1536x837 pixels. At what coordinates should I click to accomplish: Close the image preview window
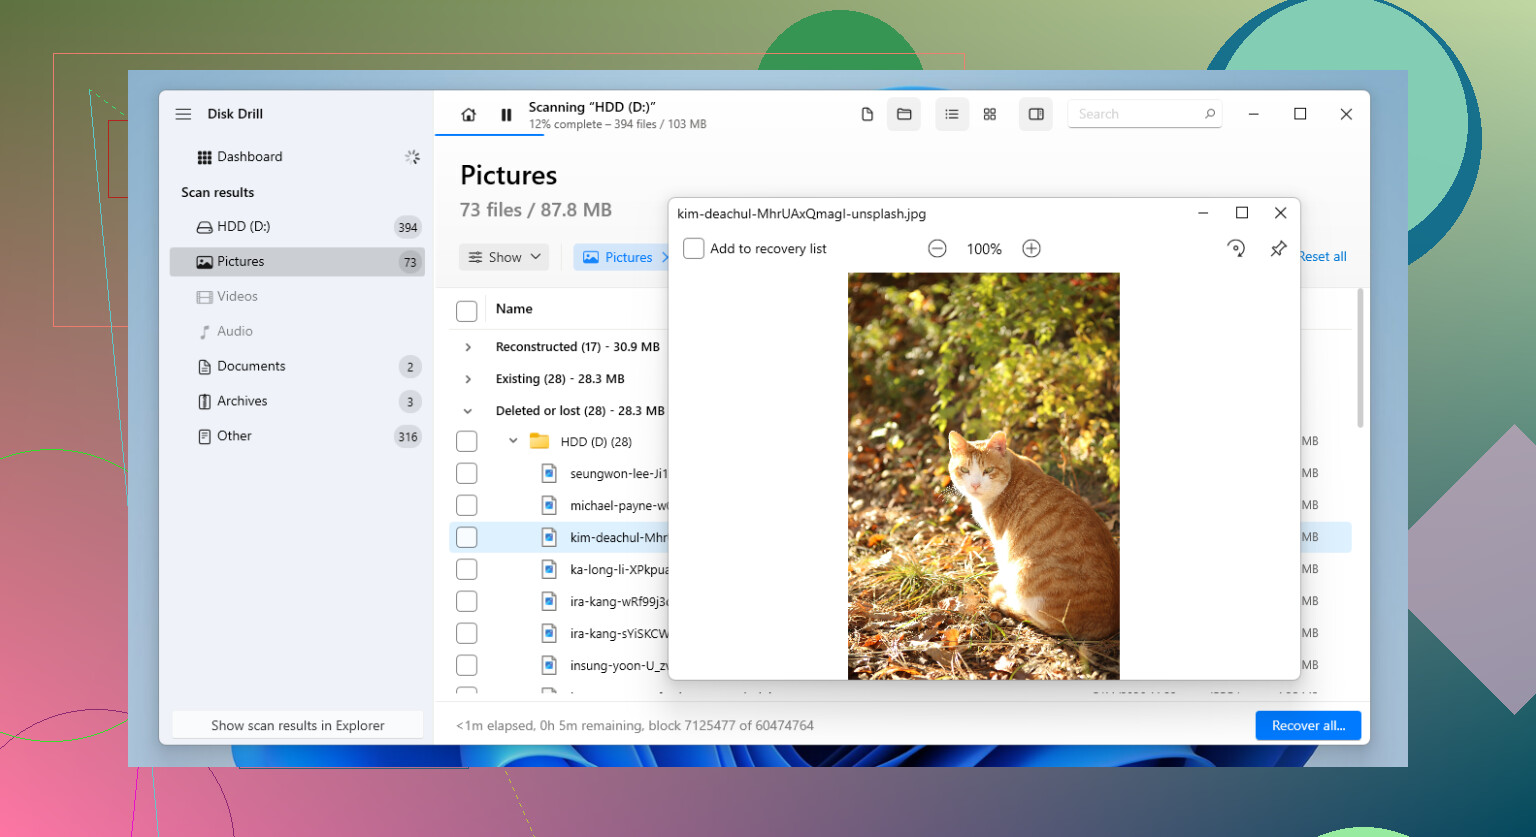pyautogui.click(x=1280, y=213)
